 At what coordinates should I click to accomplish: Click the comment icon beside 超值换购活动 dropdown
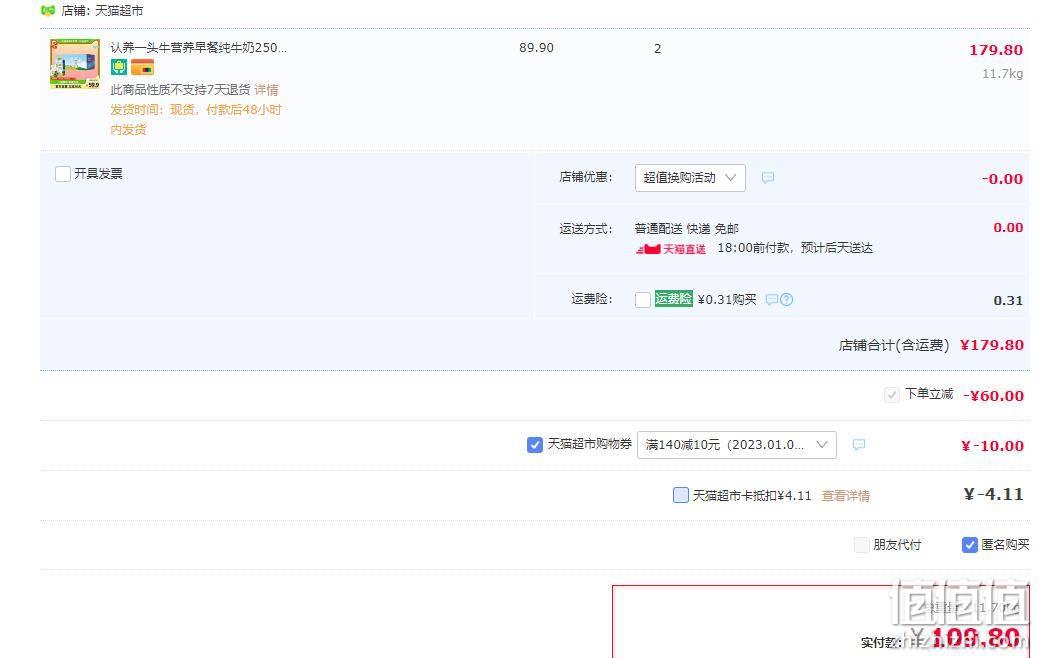coord(767,178)
